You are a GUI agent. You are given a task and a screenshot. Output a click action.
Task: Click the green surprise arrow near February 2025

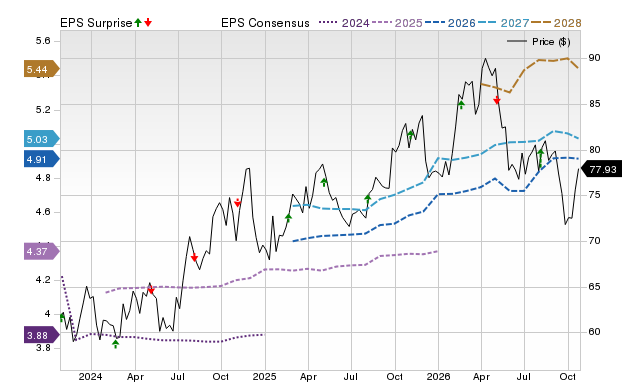click(x=288, y=218)
